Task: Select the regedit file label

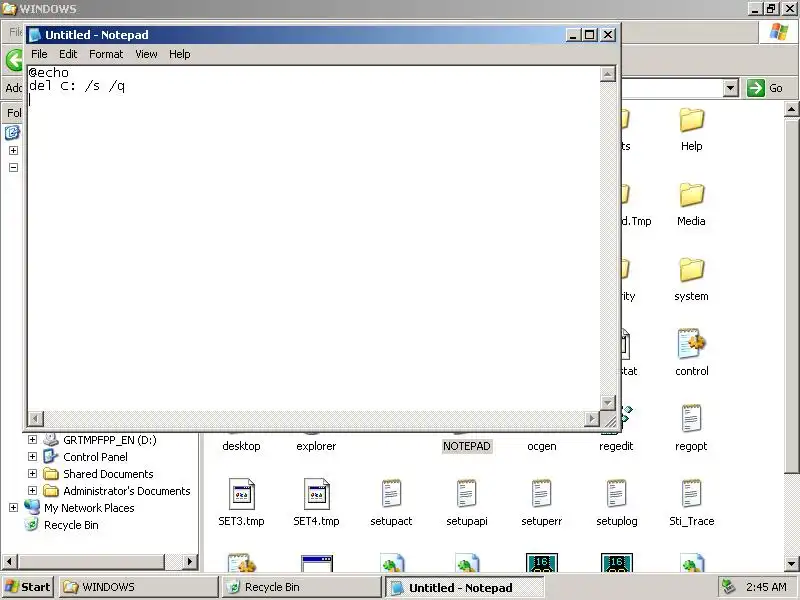Action: pyautogui.click(x=616, y=446)
